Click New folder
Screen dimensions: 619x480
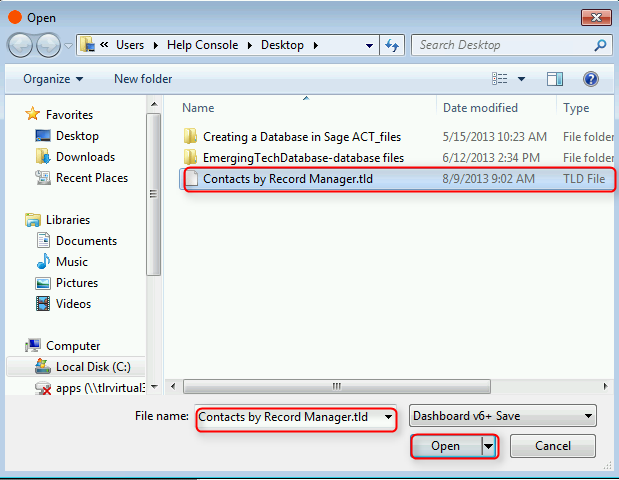pos(143,79)
